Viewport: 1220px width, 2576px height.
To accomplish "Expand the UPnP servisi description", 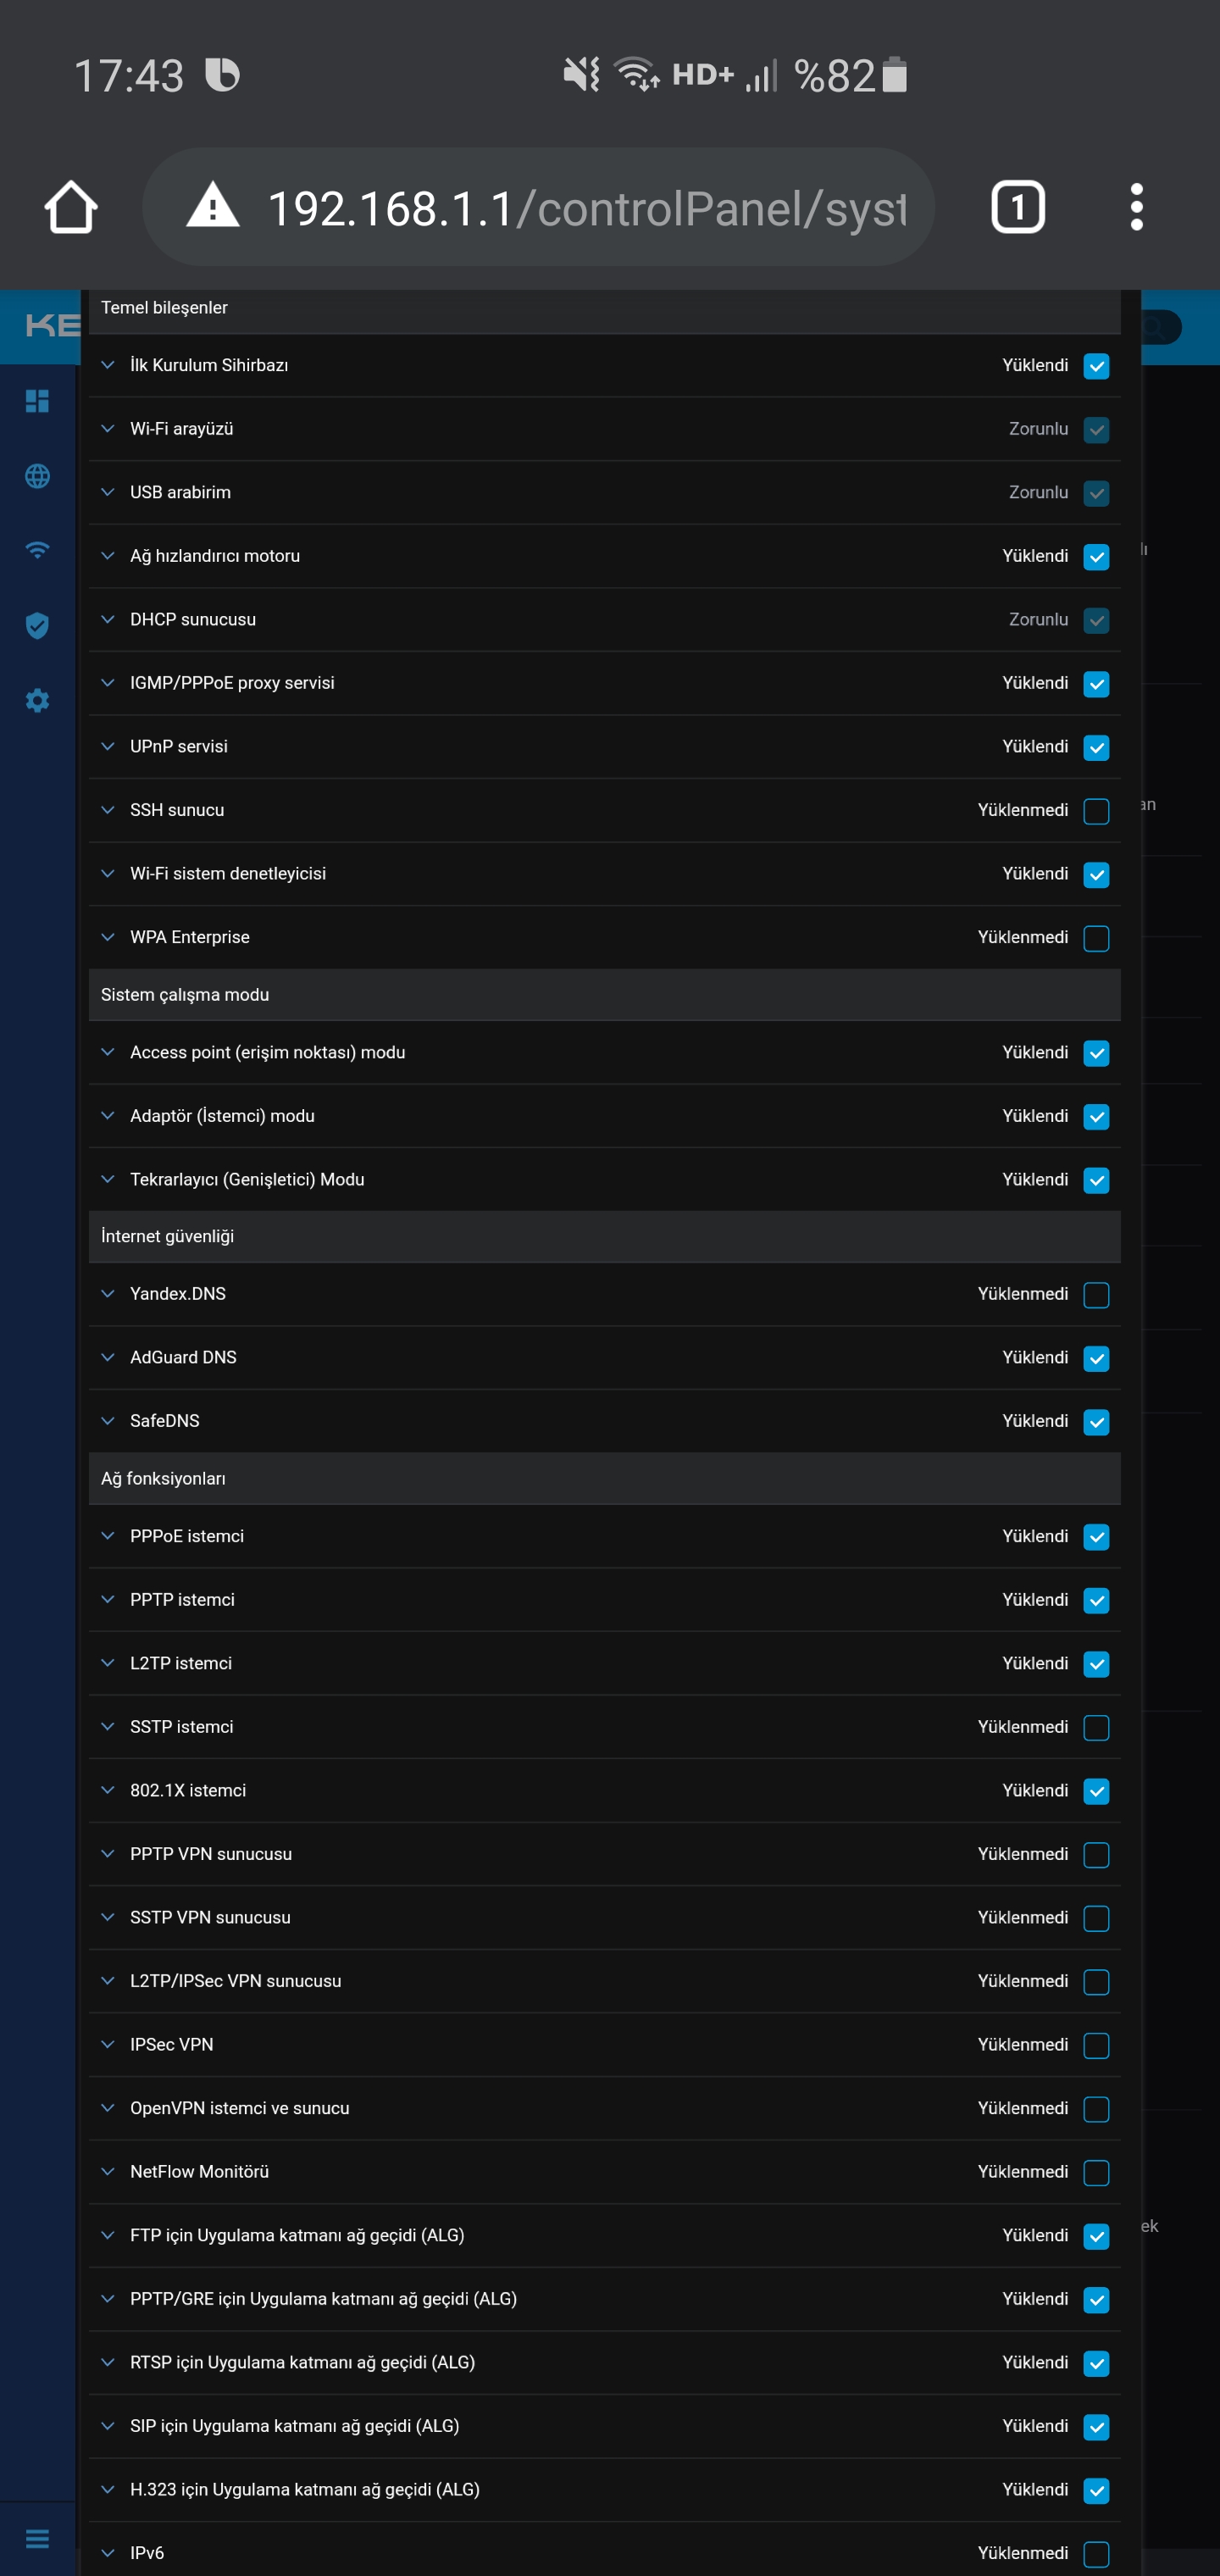I will (x=108, y=746).
